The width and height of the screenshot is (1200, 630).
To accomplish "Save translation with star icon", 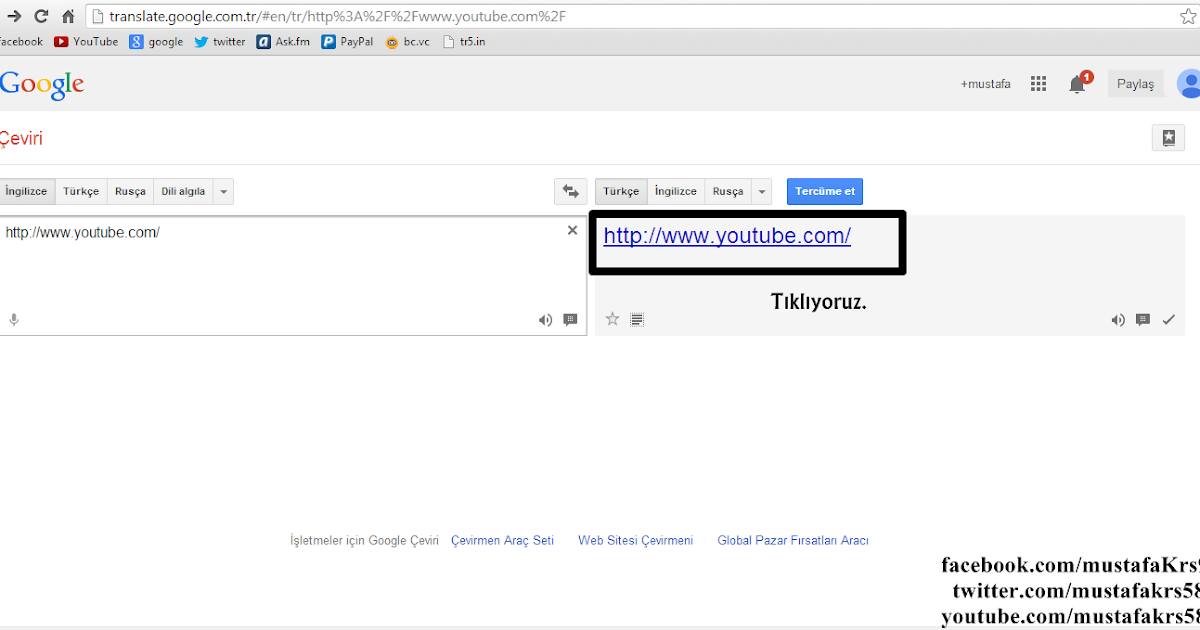I will [x=612, y=319].
